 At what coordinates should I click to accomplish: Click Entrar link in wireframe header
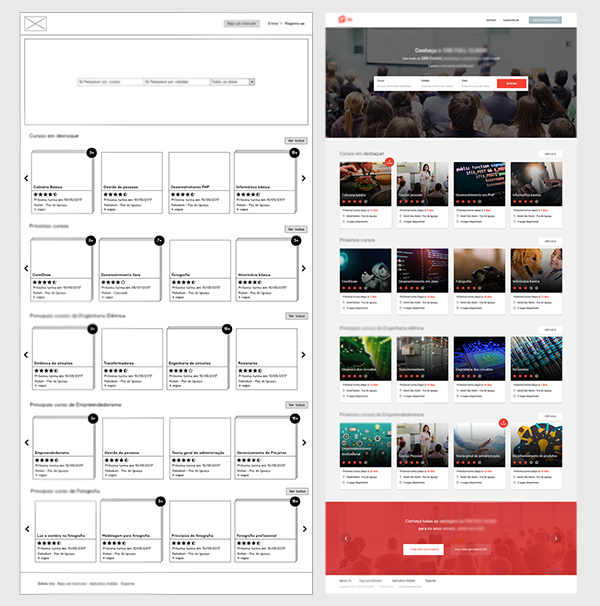[x=273, y=24]
